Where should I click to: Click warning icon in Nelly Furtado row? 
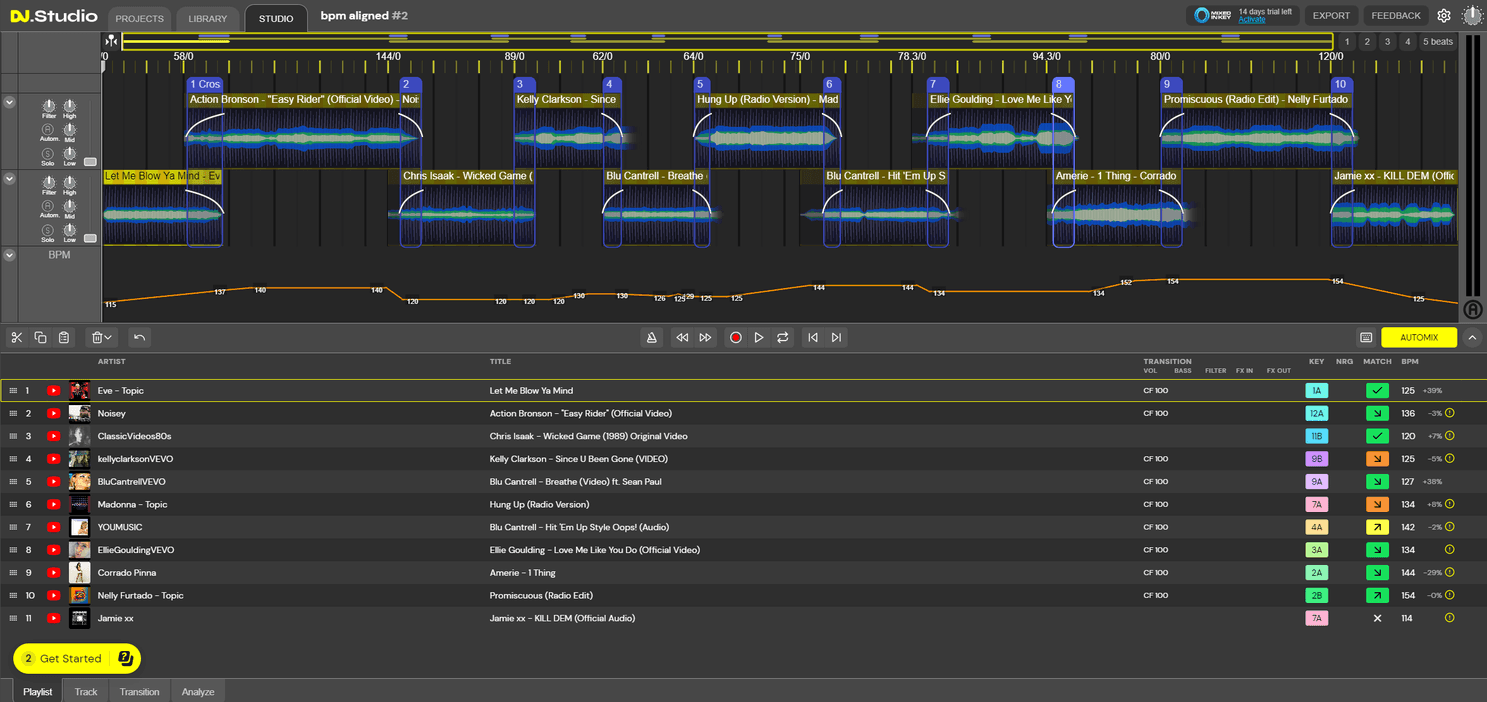(x=1449, y=595)
